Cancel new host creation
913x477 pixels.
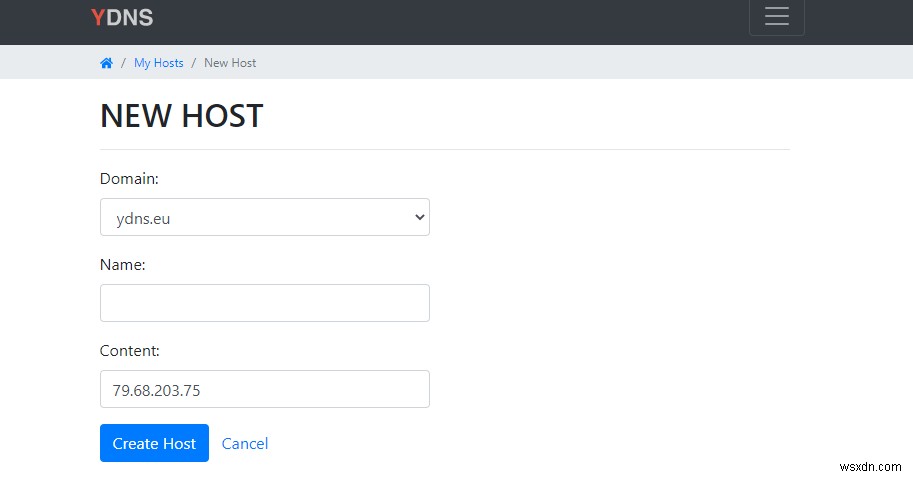[x=245, y=444]
